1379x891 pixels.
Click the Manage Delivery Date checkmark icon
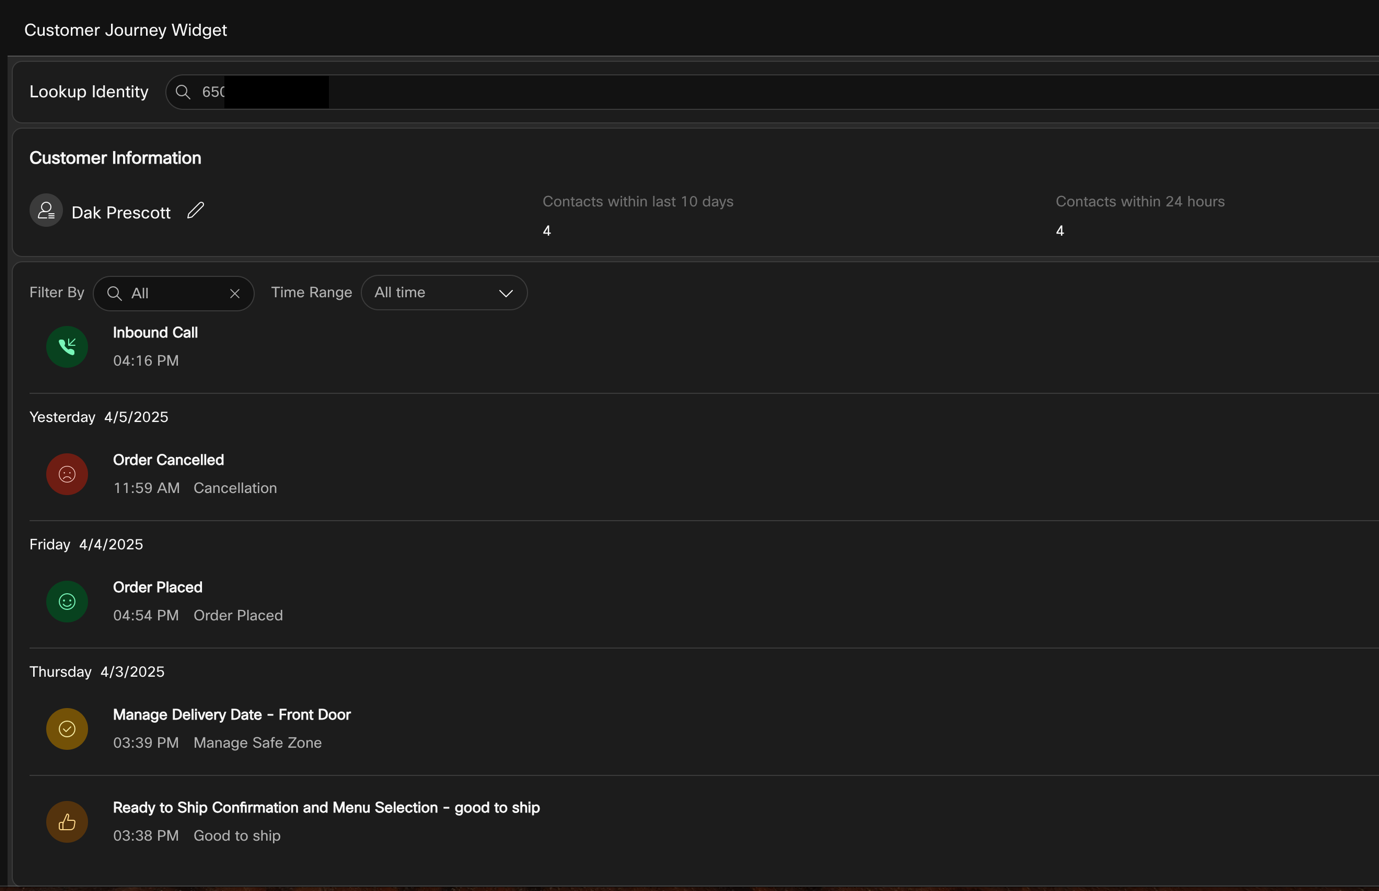tap(67, 729)
